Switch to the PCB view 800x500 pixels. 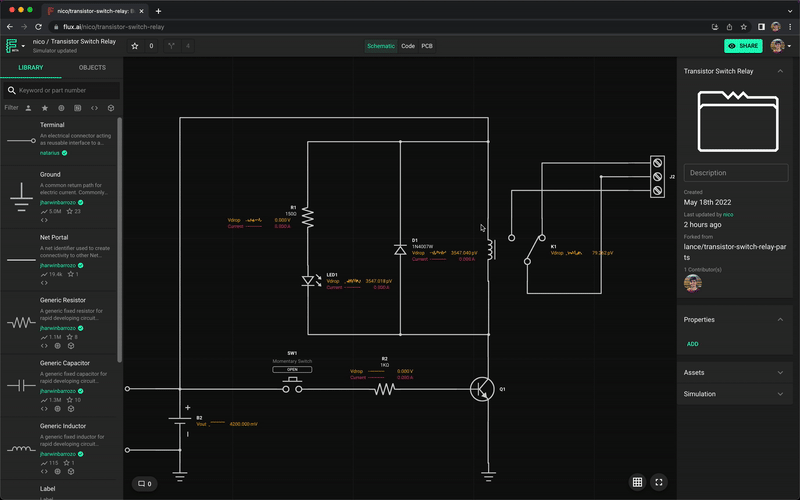tap(427, 46)
